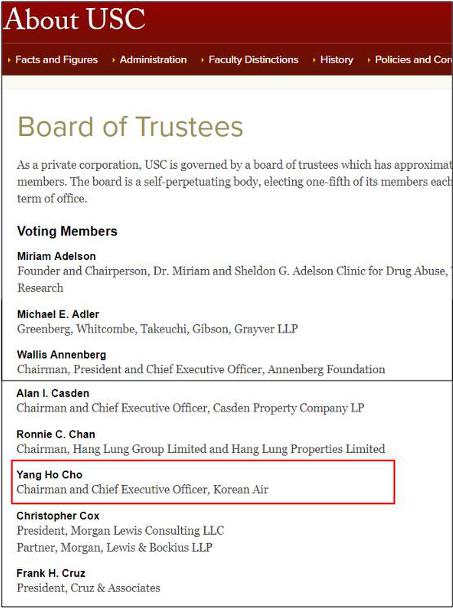453x608 pixels.
Task: Click the arrow bullet before History
Action: [x=314, y=60]
